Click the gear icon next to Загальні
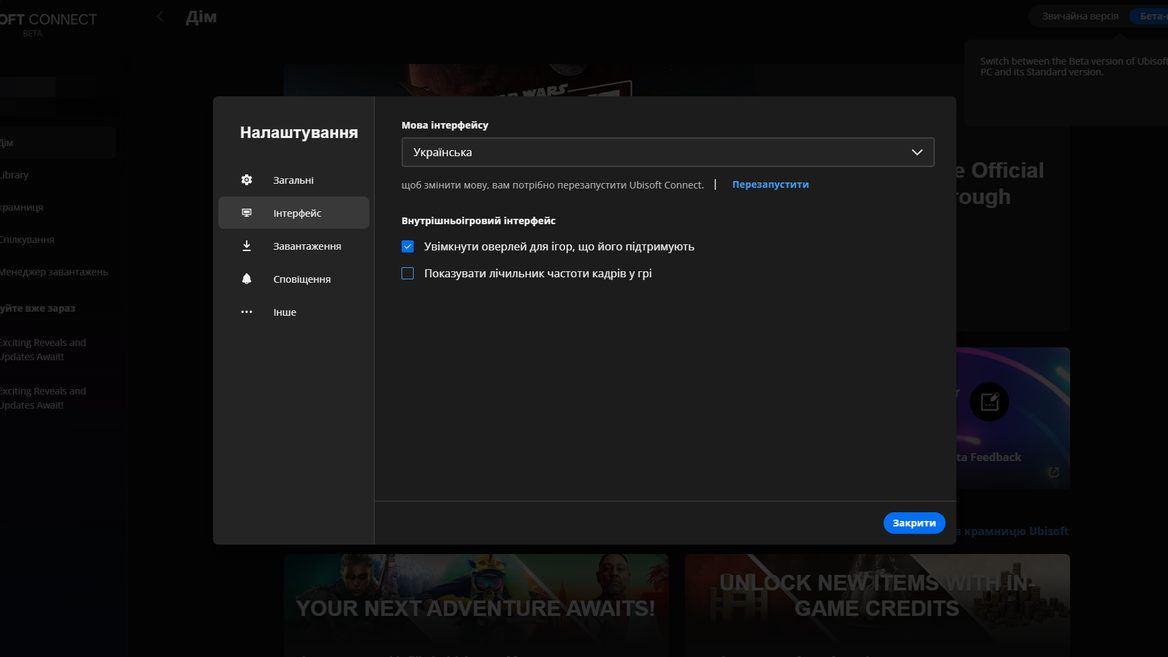The width and height of the screenshot is (1168, 657). 247,180
